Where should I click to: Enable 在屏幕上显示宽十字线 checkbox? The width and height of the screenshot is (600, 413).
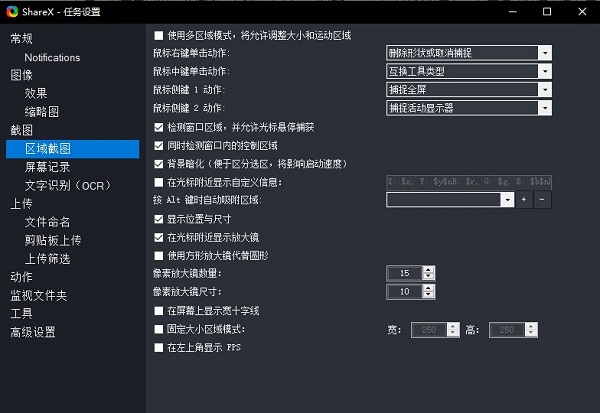click(x=159, y=311)
